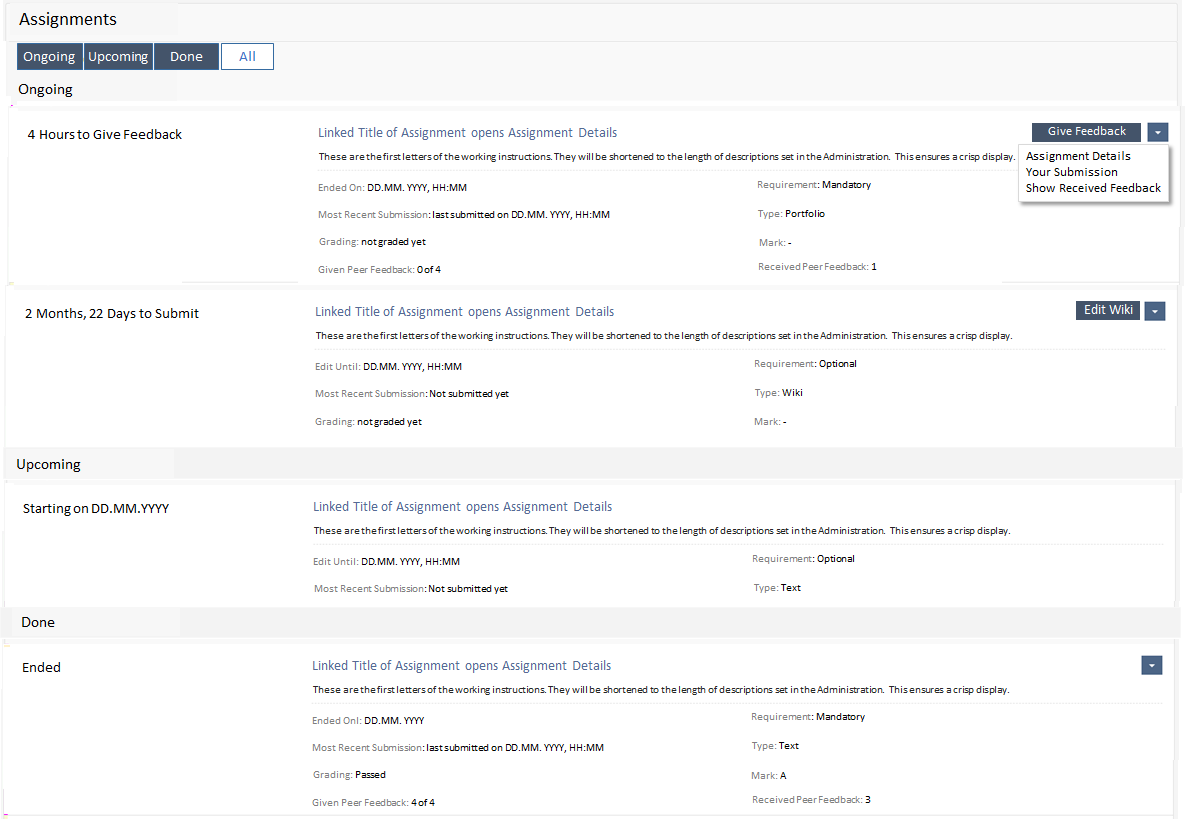Click the Done section heading bar

coord(38,622)
